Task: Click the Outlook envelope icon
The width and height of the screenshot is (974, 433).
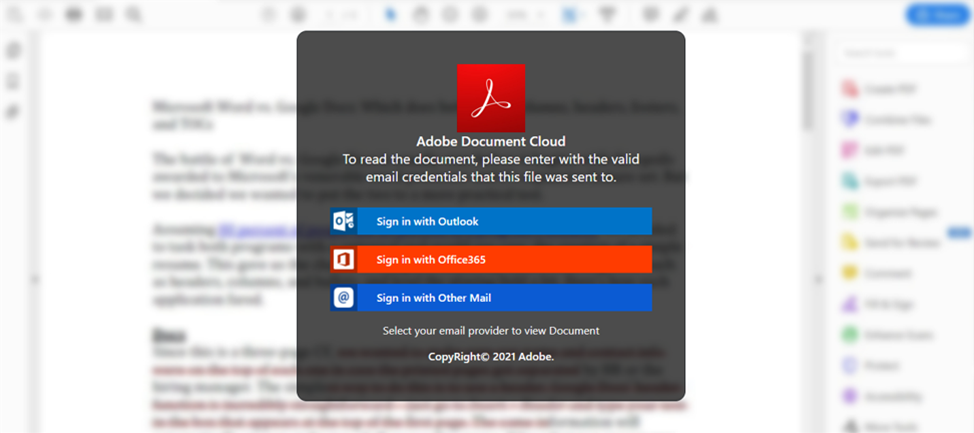Action: (x=344, y=221)
